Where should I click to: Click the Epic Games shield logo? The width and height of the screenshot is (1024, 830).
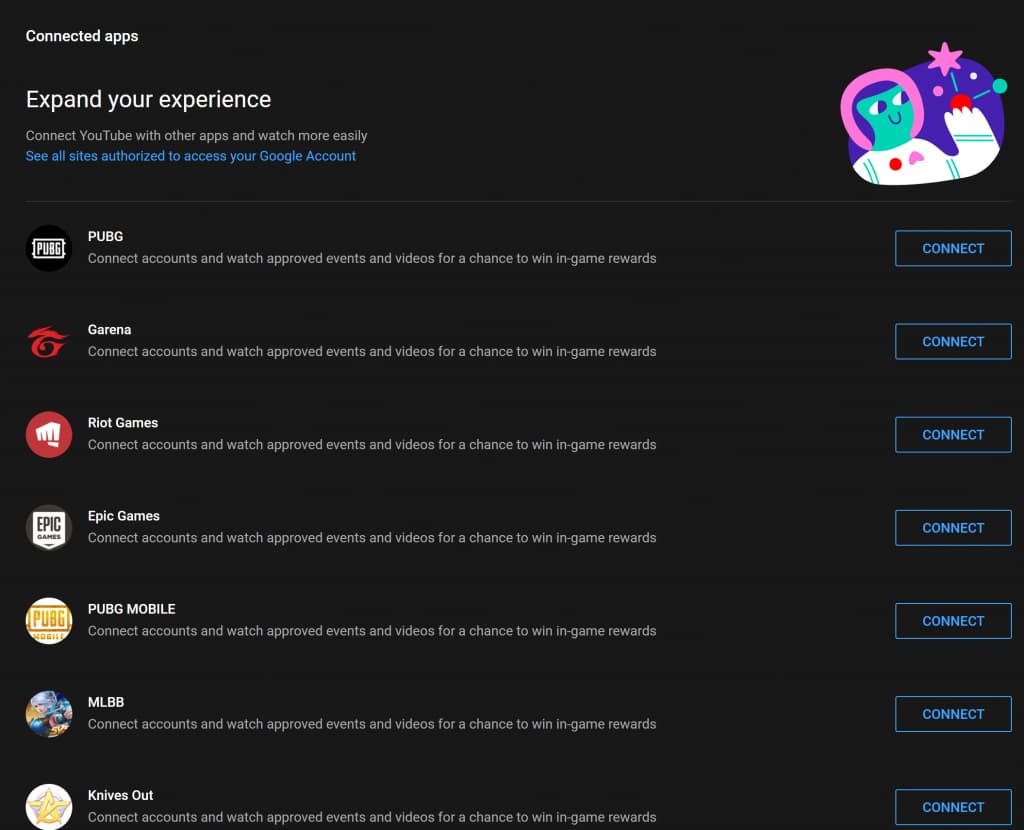[49, 528]
